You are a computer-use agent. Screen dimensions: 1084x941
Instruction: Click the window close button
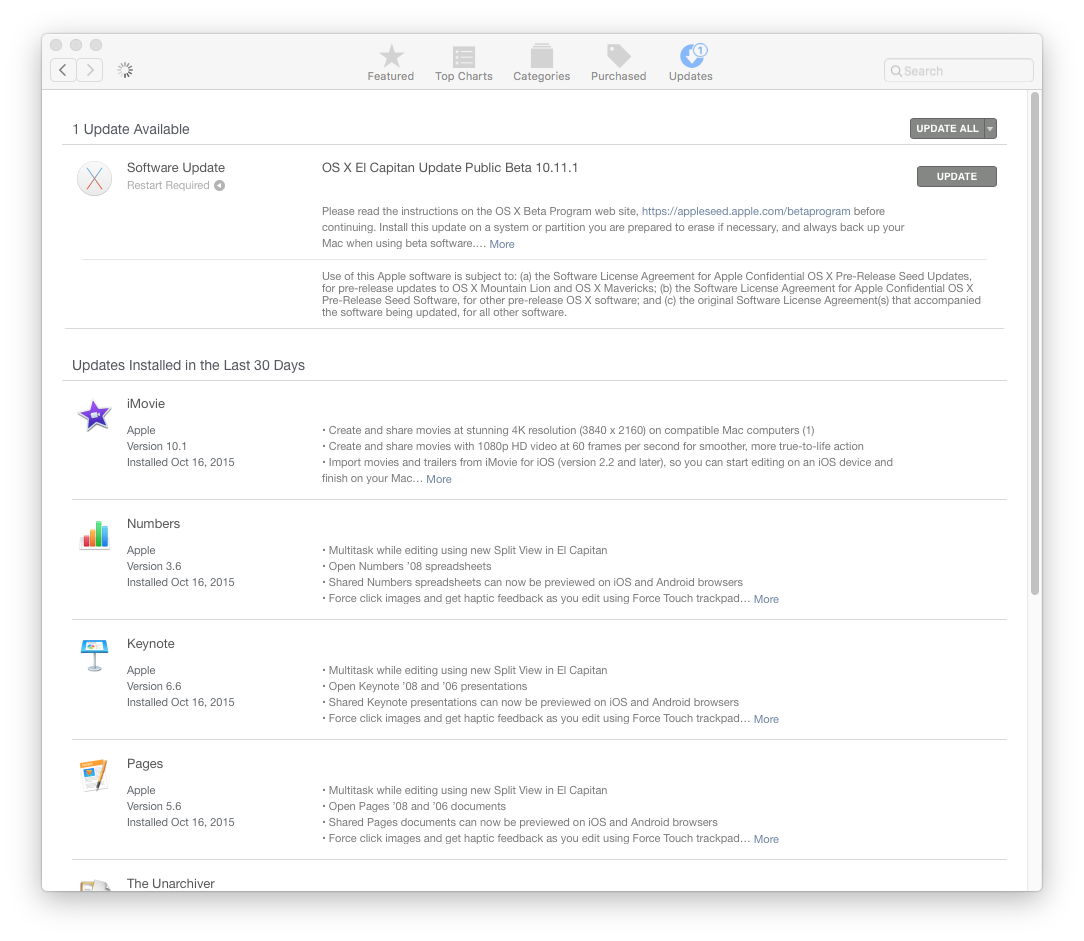[x=56, y=45]
